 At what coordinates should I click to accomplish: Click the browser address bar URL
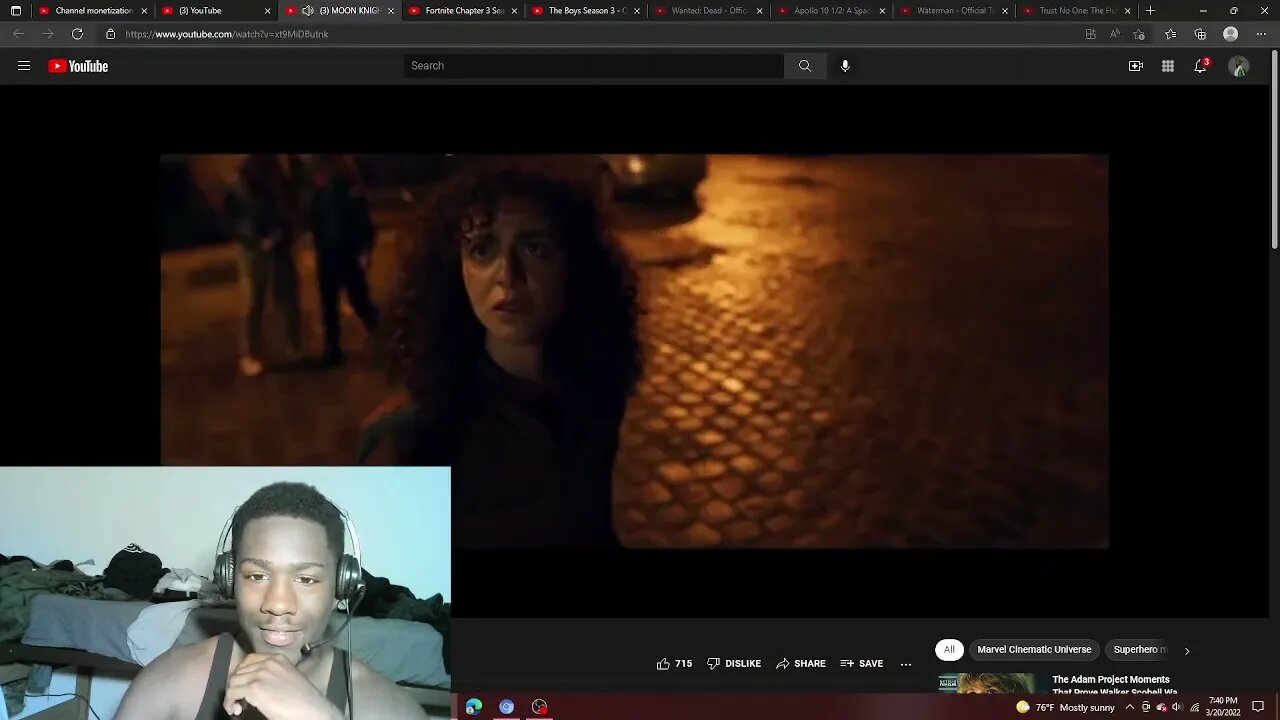[226, 34]
